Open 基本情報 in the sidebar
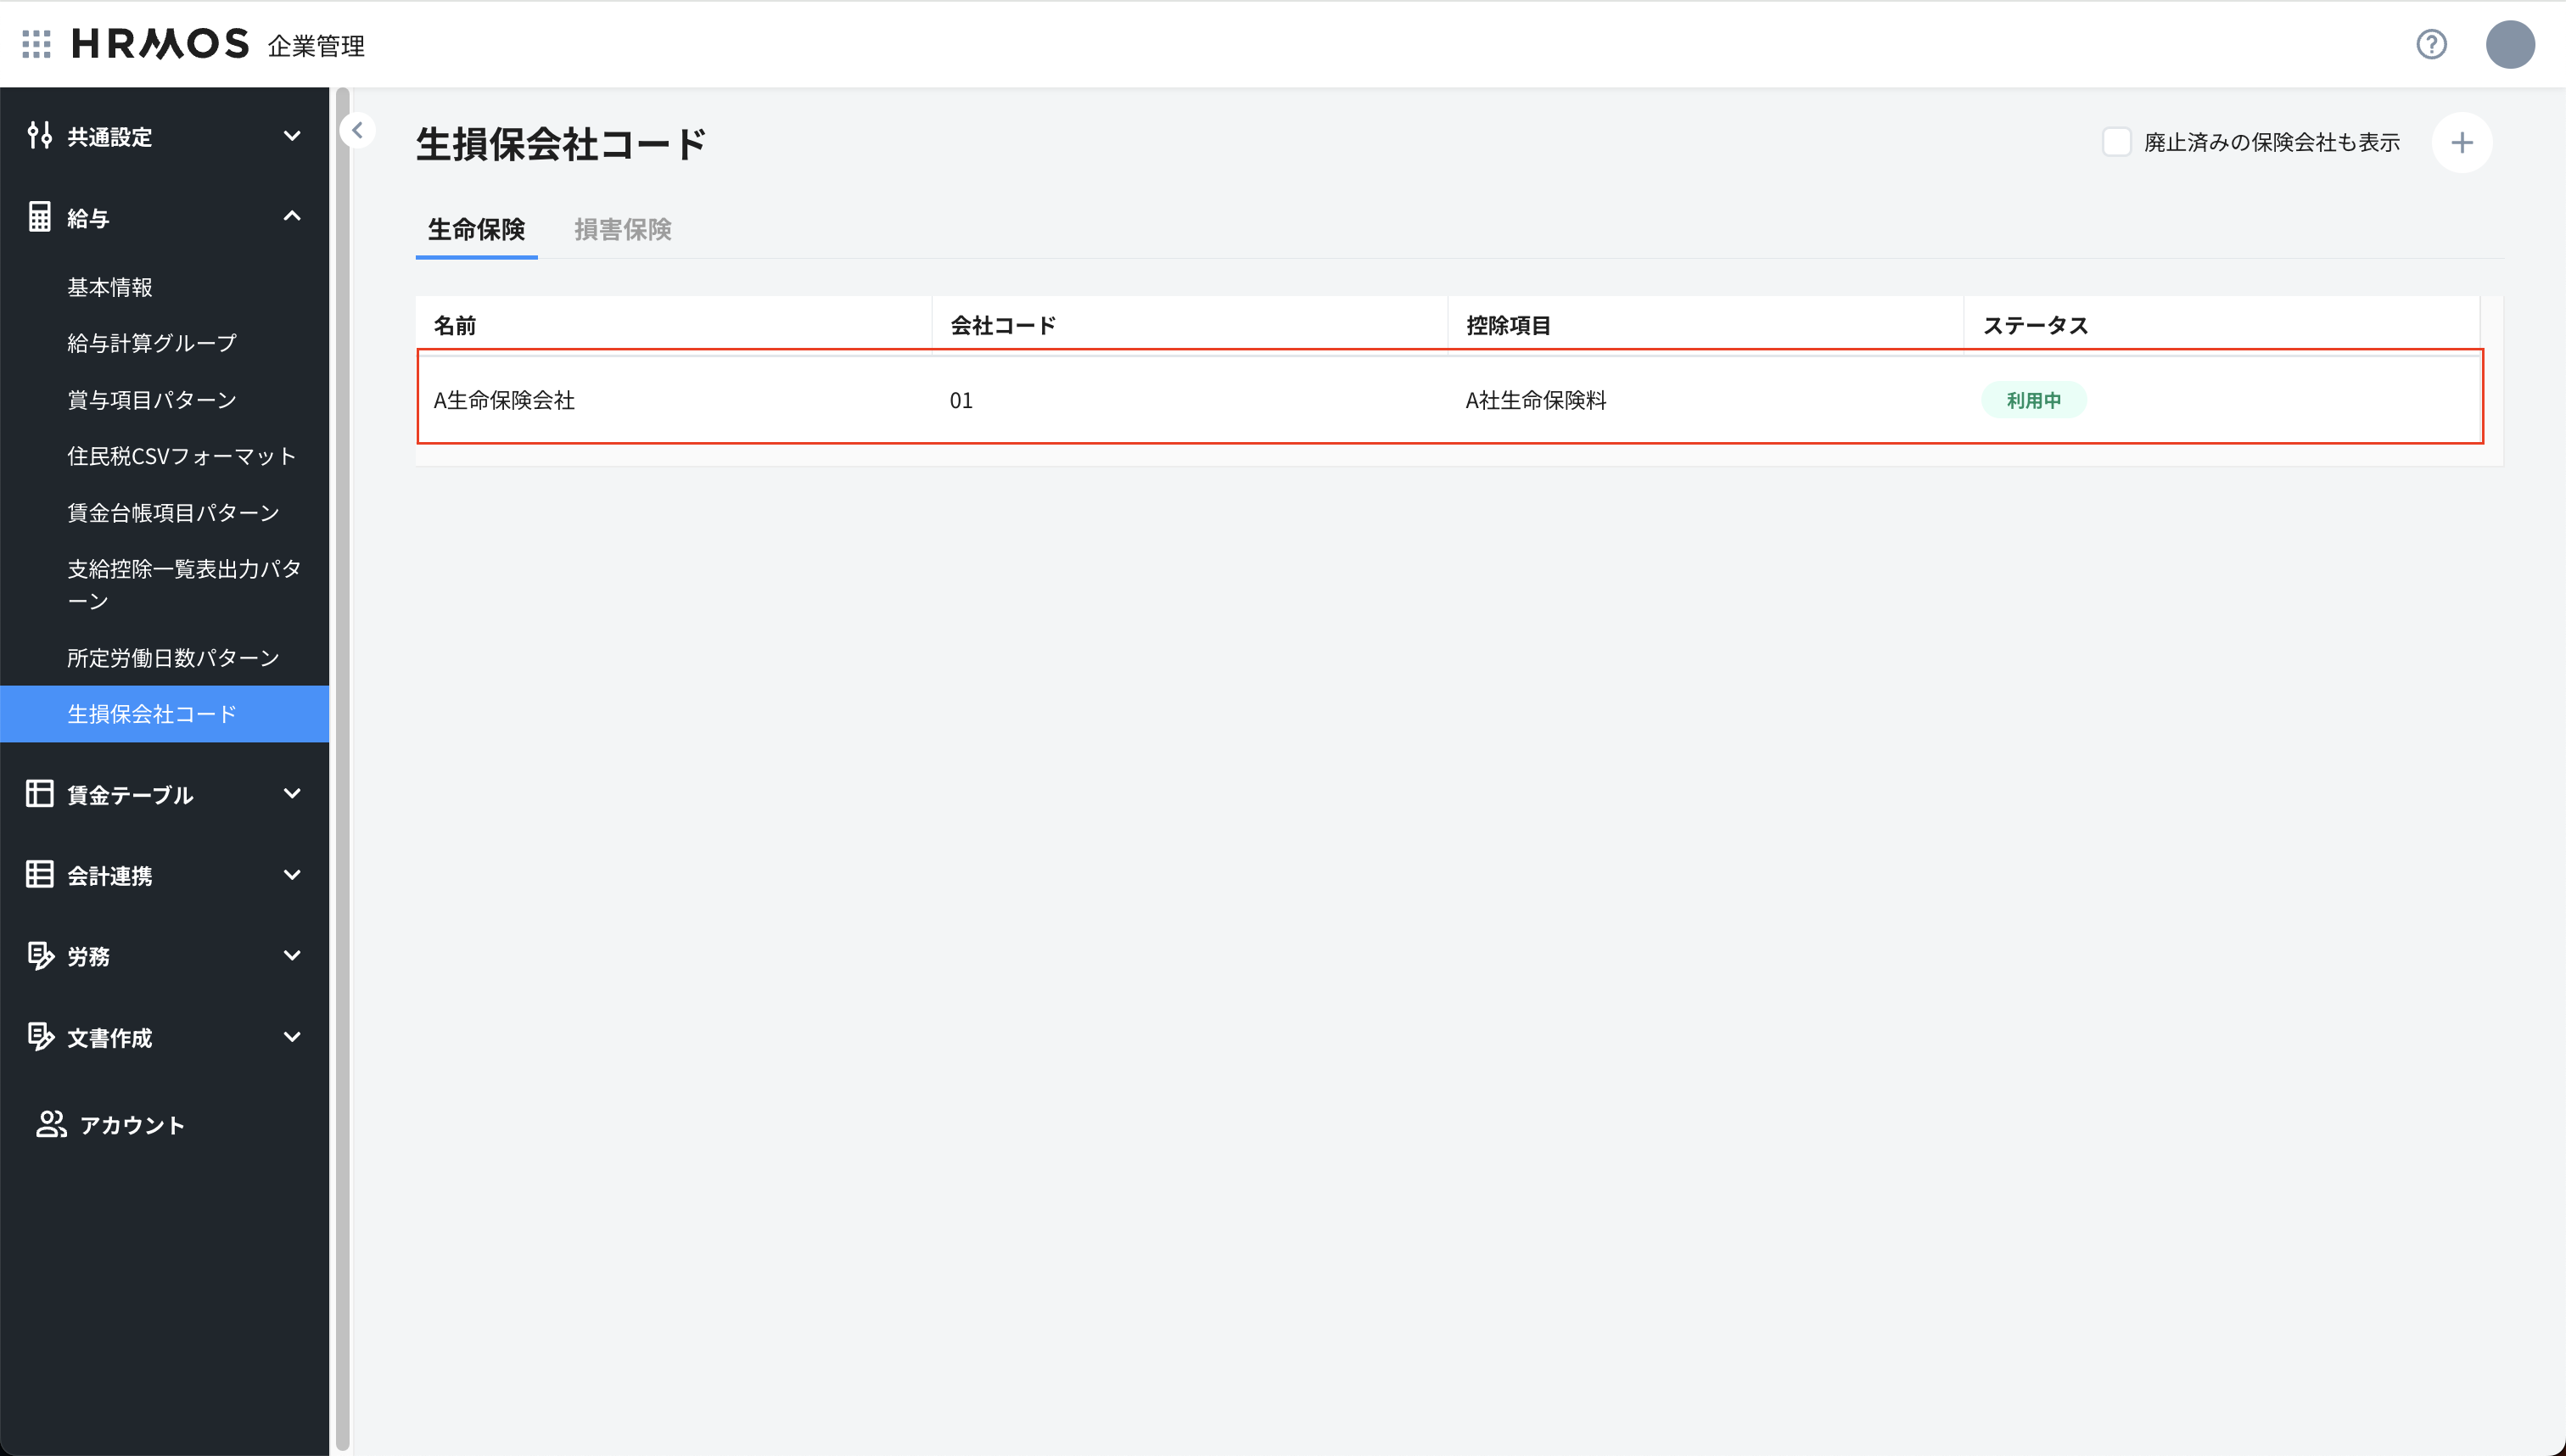Image resolution: width=2566 pixels, height=1456 pixels. [x=110, y=287]
